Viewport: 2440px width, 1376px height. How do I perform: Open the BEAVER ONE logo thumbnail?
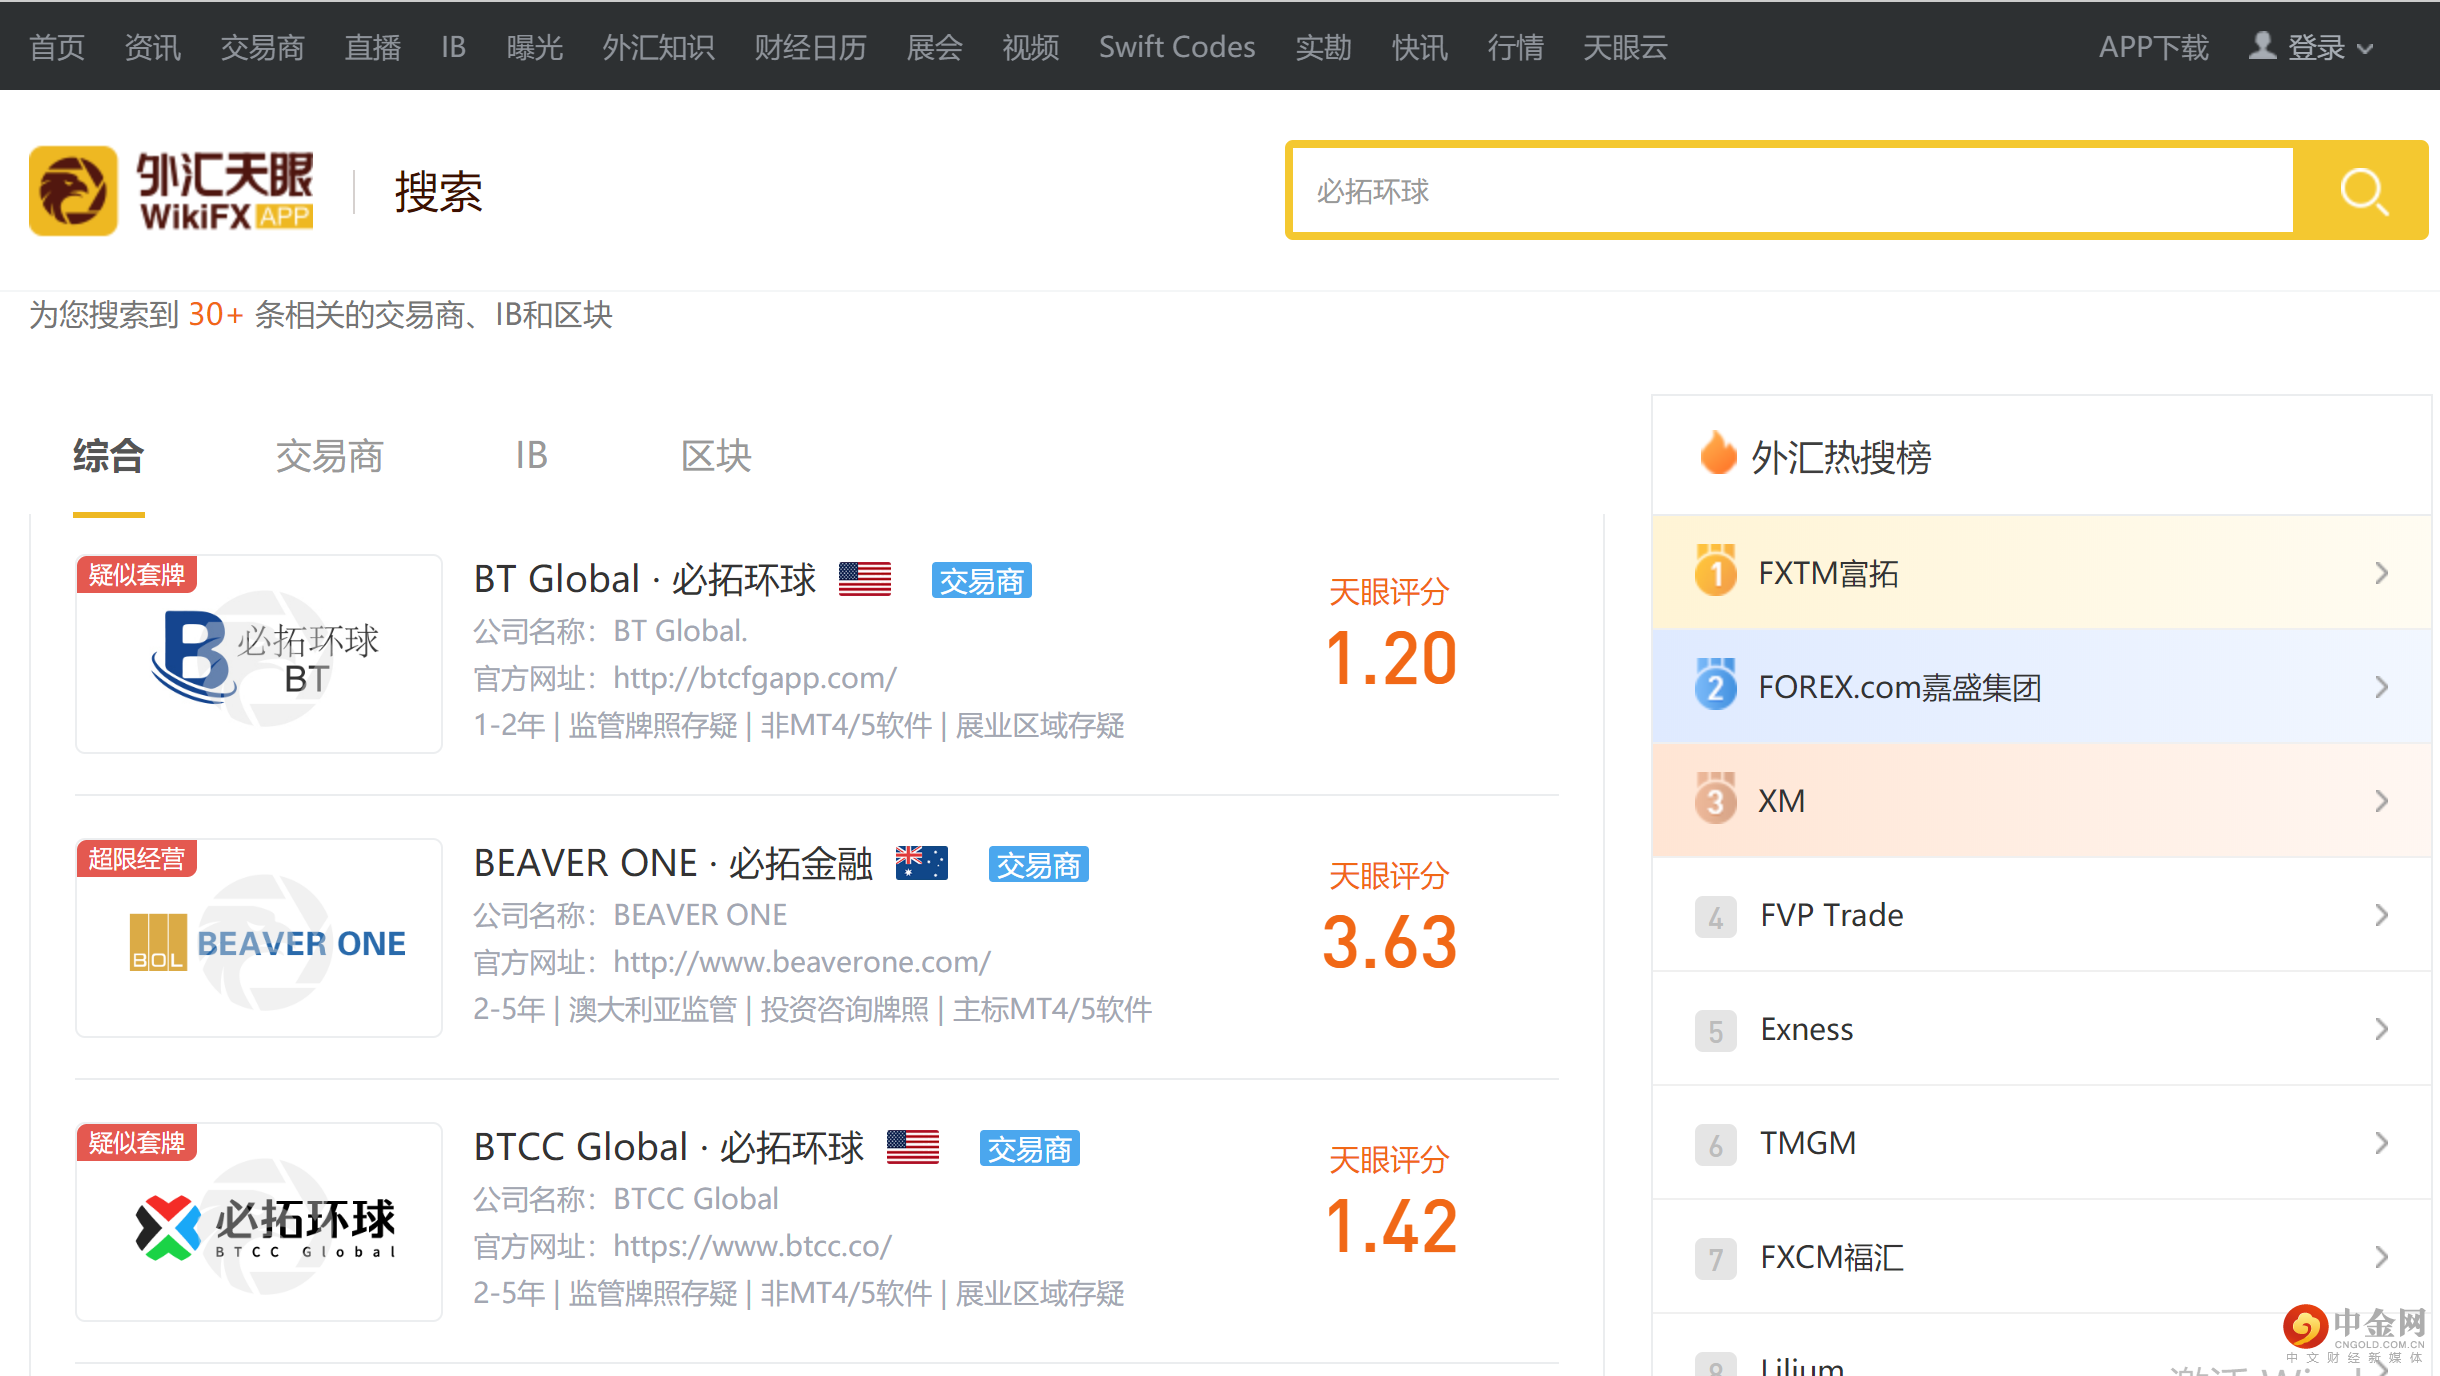pos(259,938)
